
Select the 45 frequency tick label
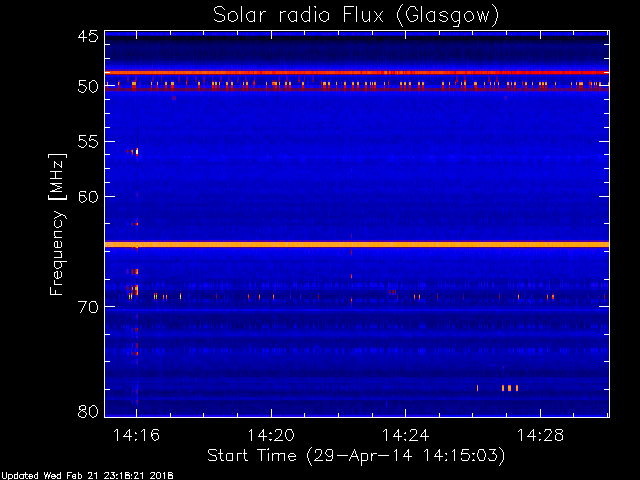(88, 36)
